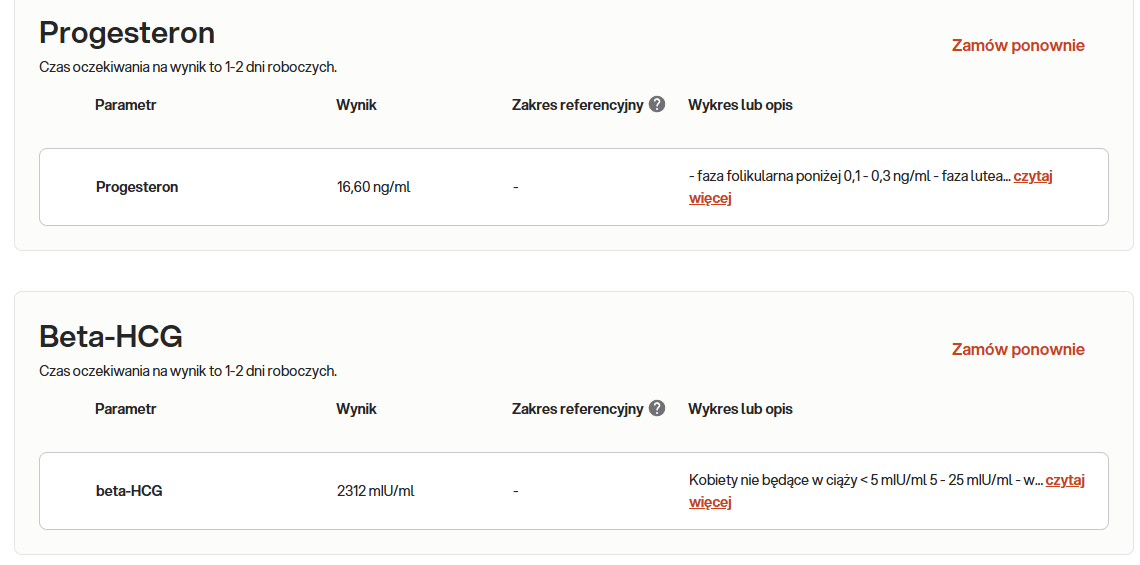The image size is (1140, 565).
Task: Click Wykres lub opis header in Beta-HCG section
Action: (x=740, y=409)
